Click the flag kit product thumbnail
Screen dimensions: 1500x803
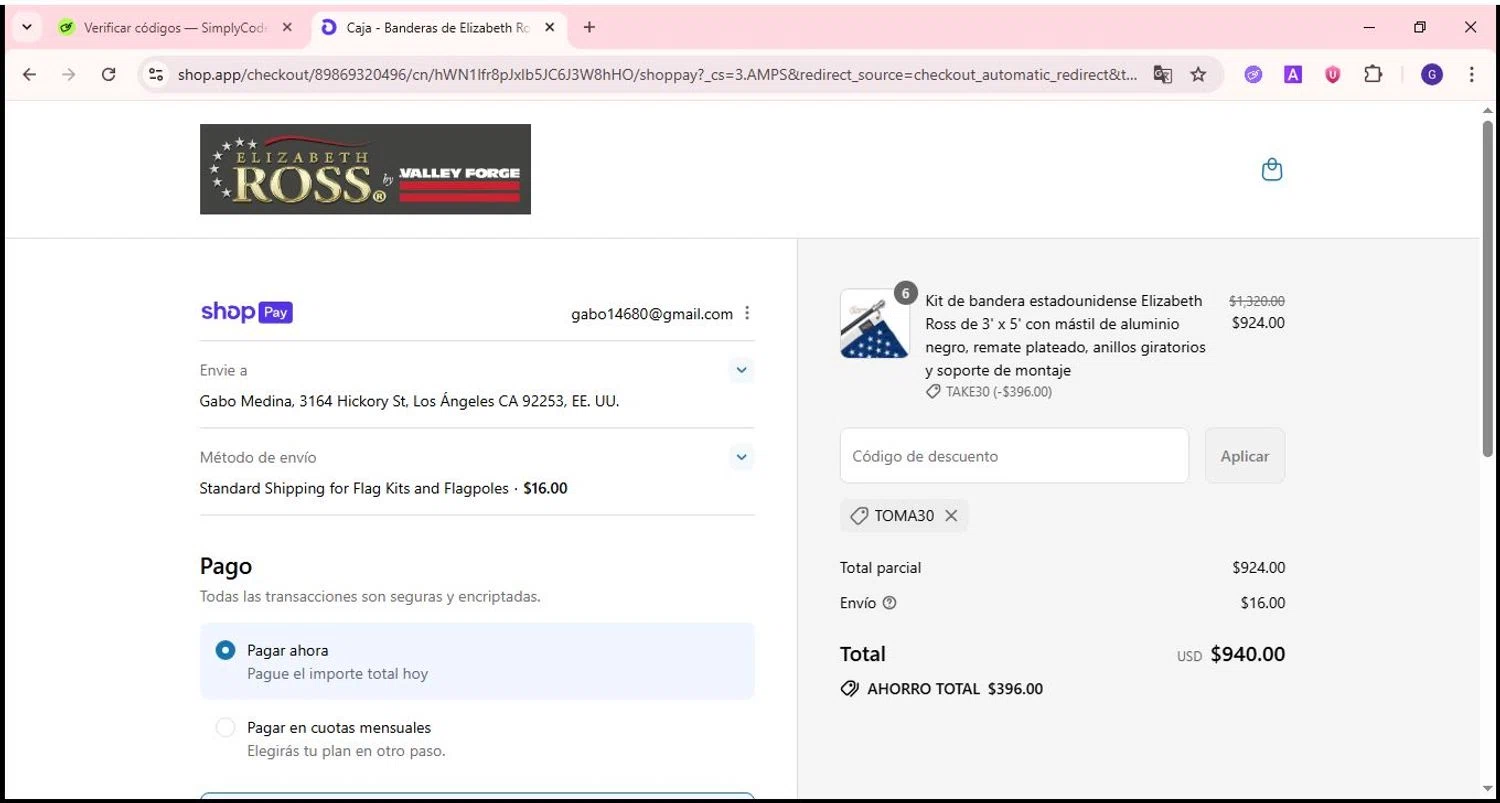pyautogui.click(x=875, y=323)
